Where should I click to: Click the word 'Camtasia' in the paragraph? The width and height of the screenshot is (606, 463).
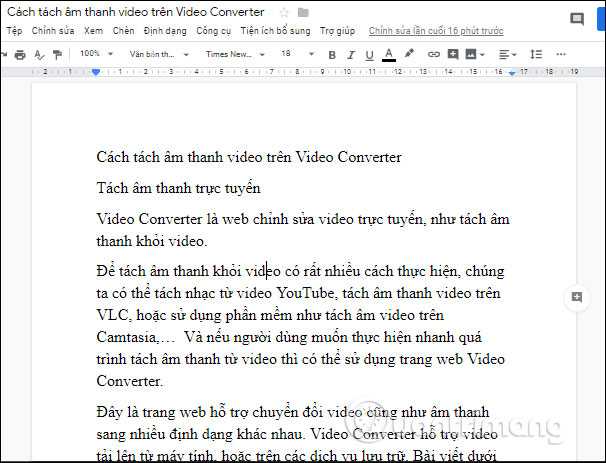click(x=126, y=337)
